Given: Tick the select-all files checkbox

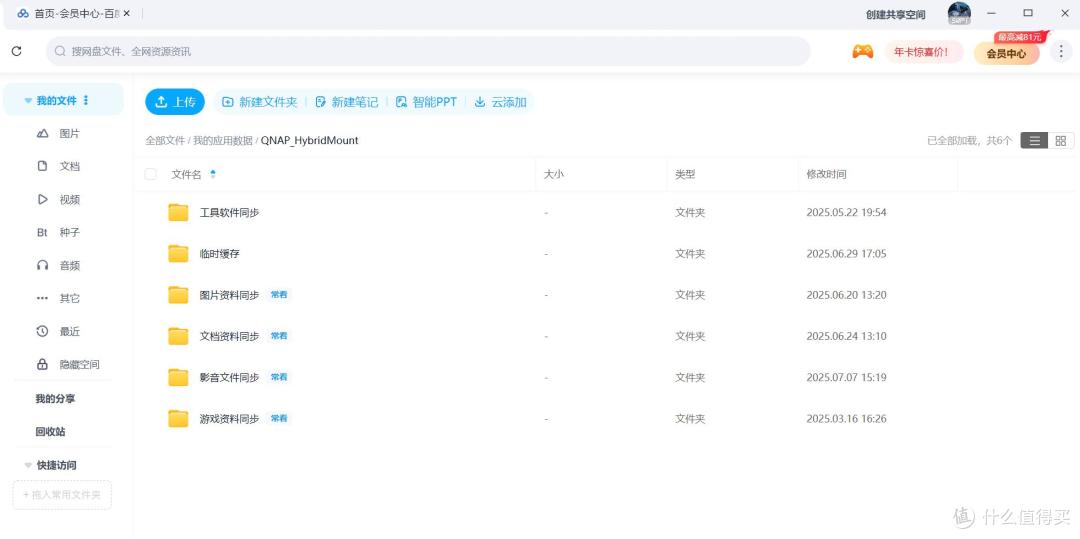Looking at the screenshot, I should tap(150, 174).
